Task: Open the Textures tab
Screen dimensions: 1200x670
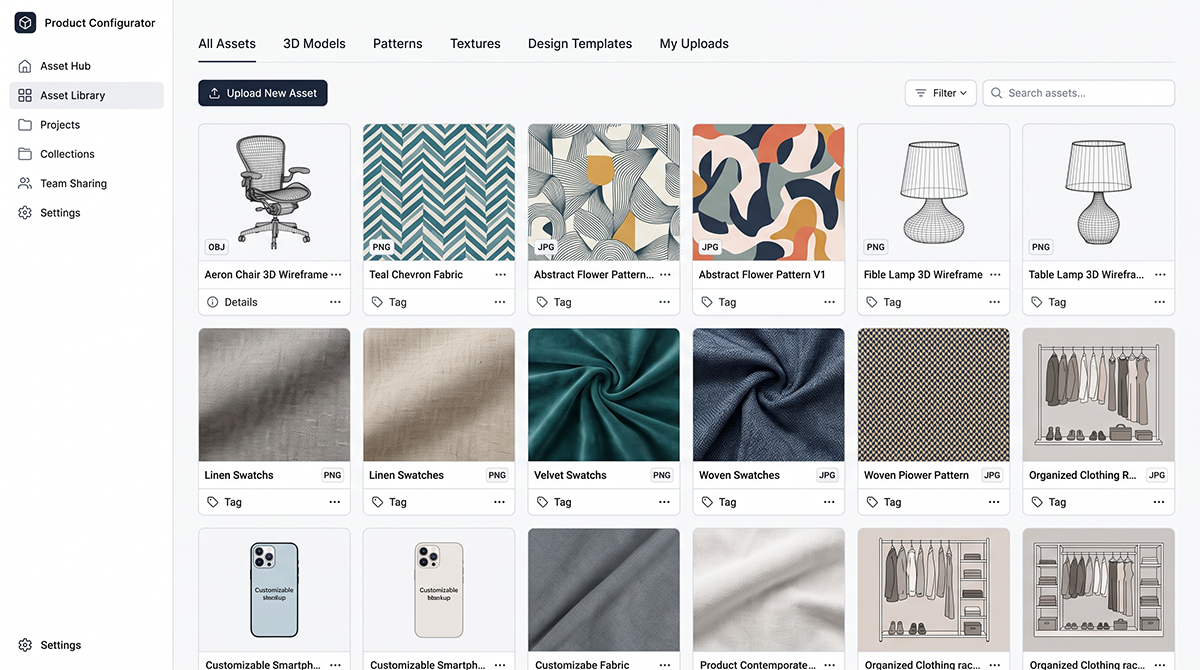Action: point(475,44)
